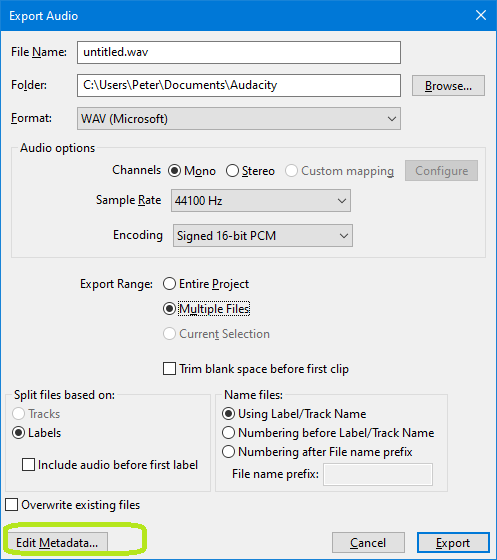Expand the Format dropdown

(x=239, y=119)
